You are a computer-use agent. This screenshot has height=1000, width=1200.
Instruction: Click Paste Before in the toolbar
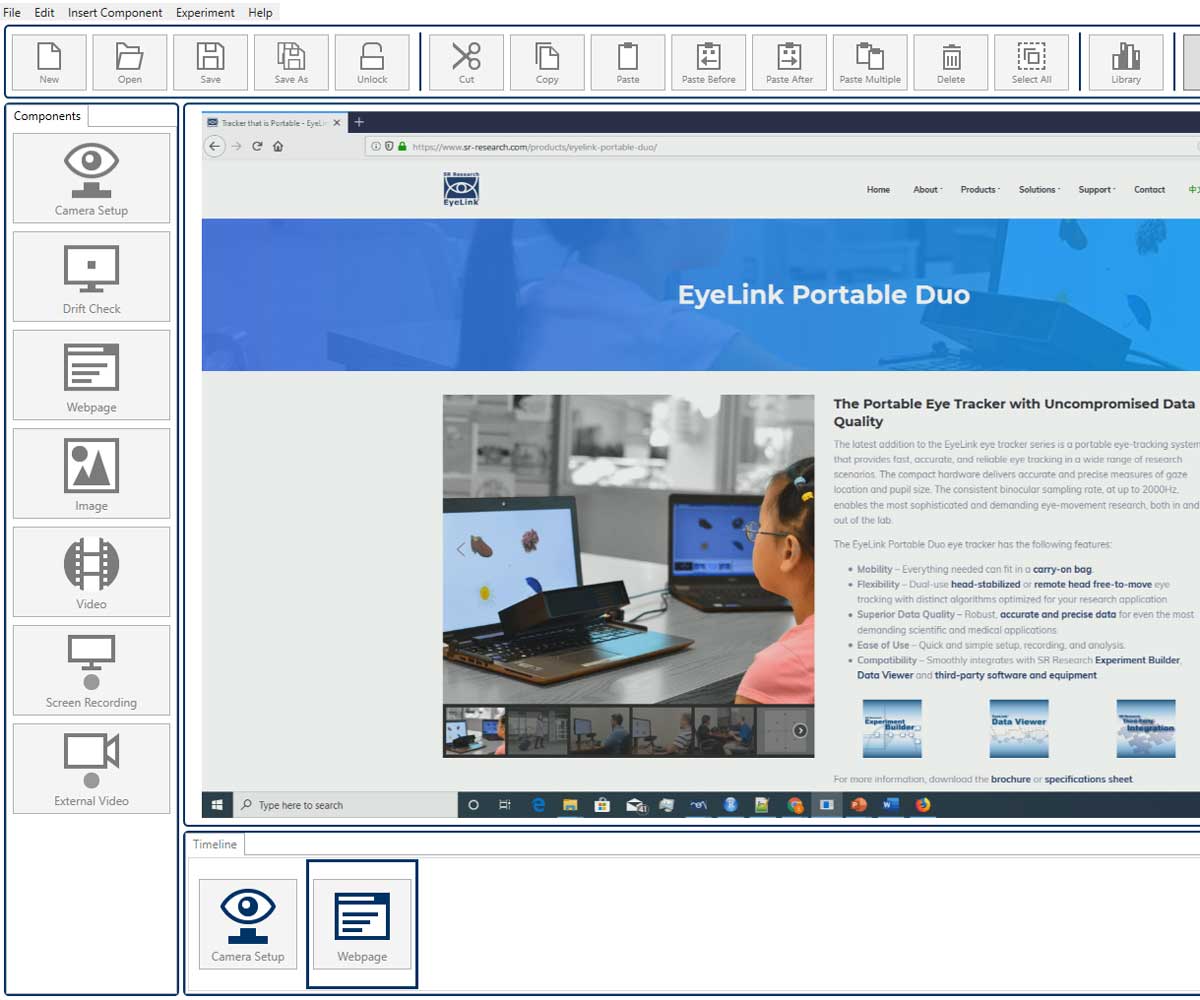[x=708, y=63]
